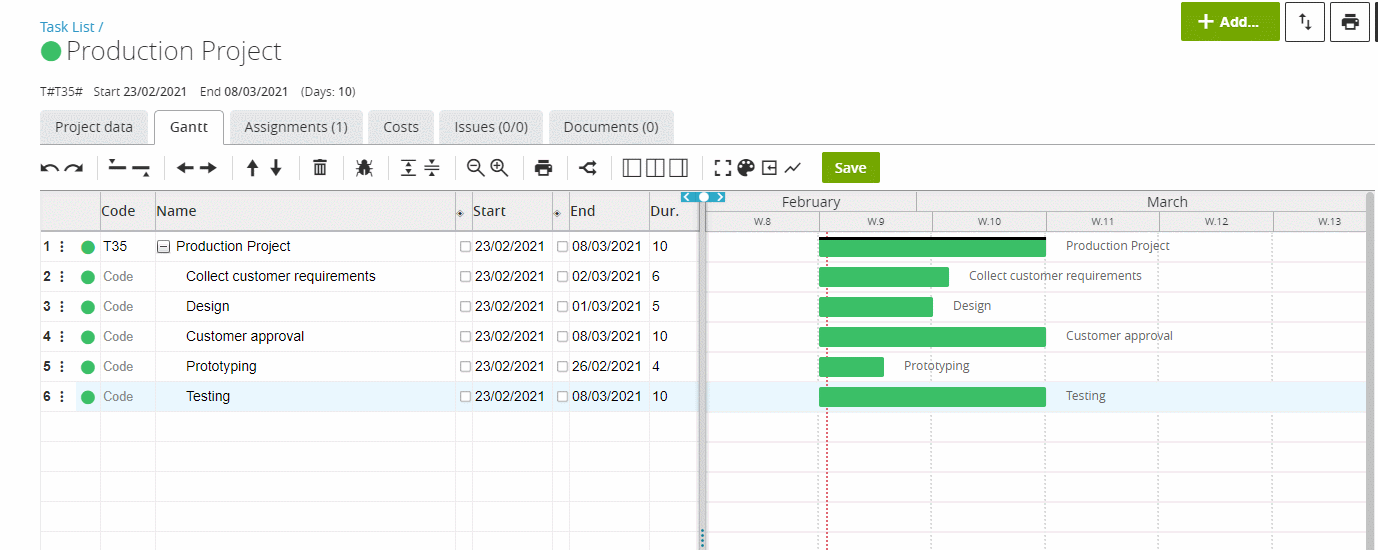Click the undo arrow in the Gantt toolbar
This screenshot has height=550, width=1378.
tap(50, 168)
